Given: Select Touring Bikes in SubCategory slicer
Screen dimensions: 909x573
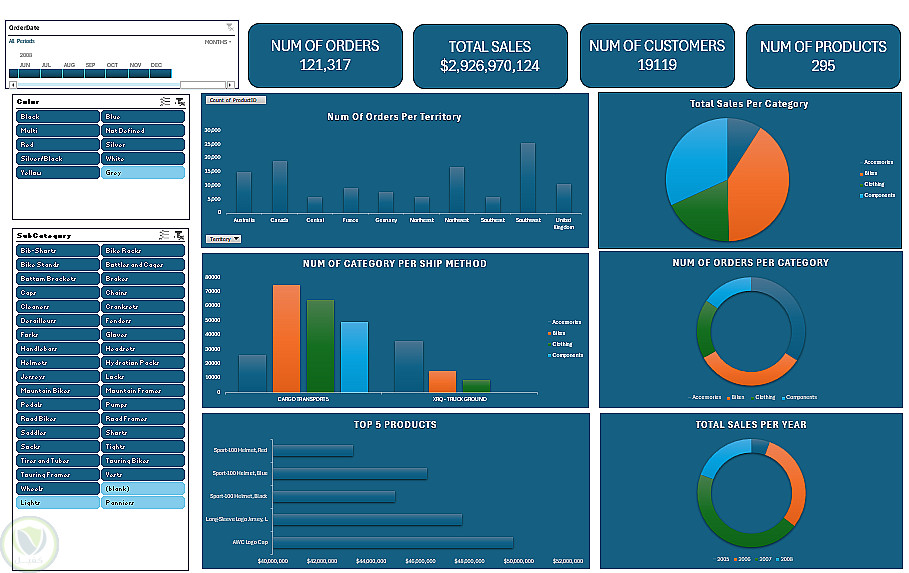Looking at the screenshot, I should (143, 460).
